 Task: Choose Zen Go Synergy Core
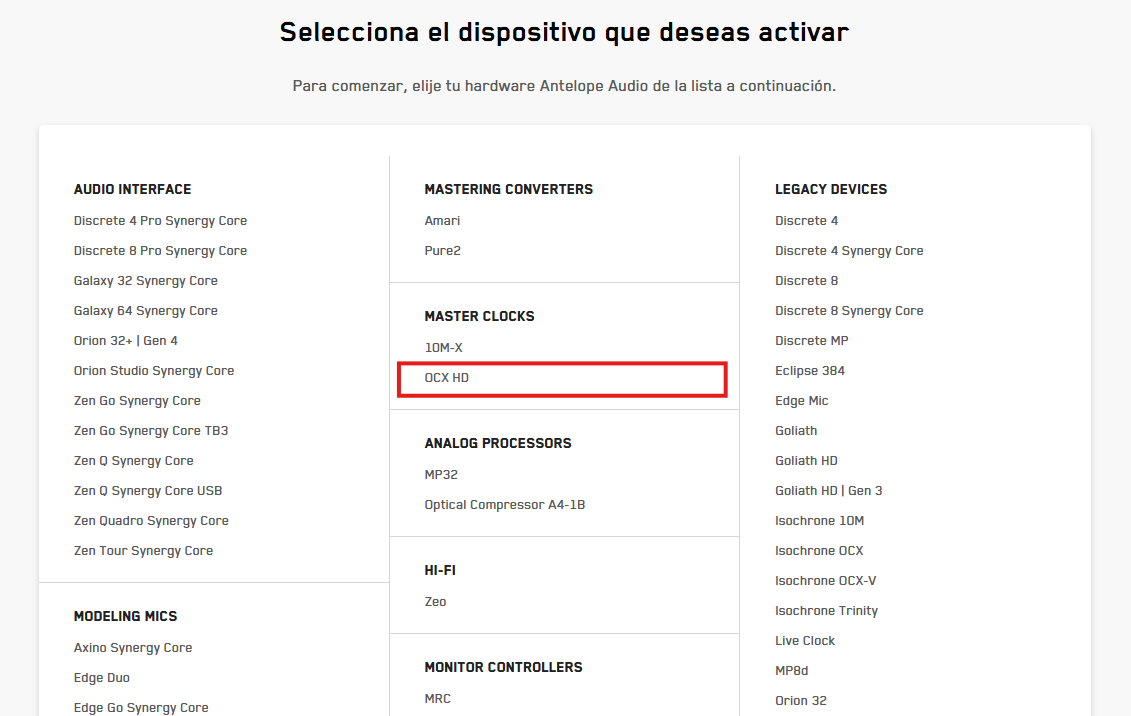tap(137, 401)
